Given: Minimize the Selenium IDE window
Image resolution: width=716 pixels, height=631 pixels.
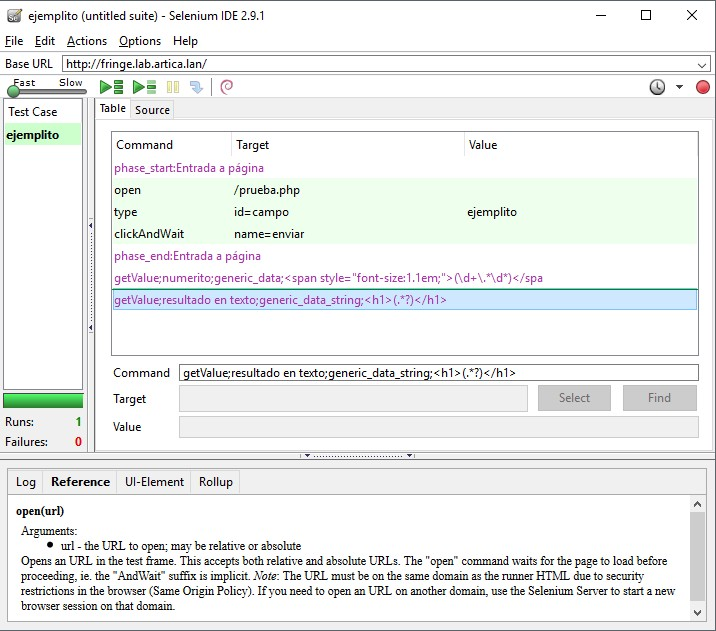Looking at the screenshot, I should point(601,16).
